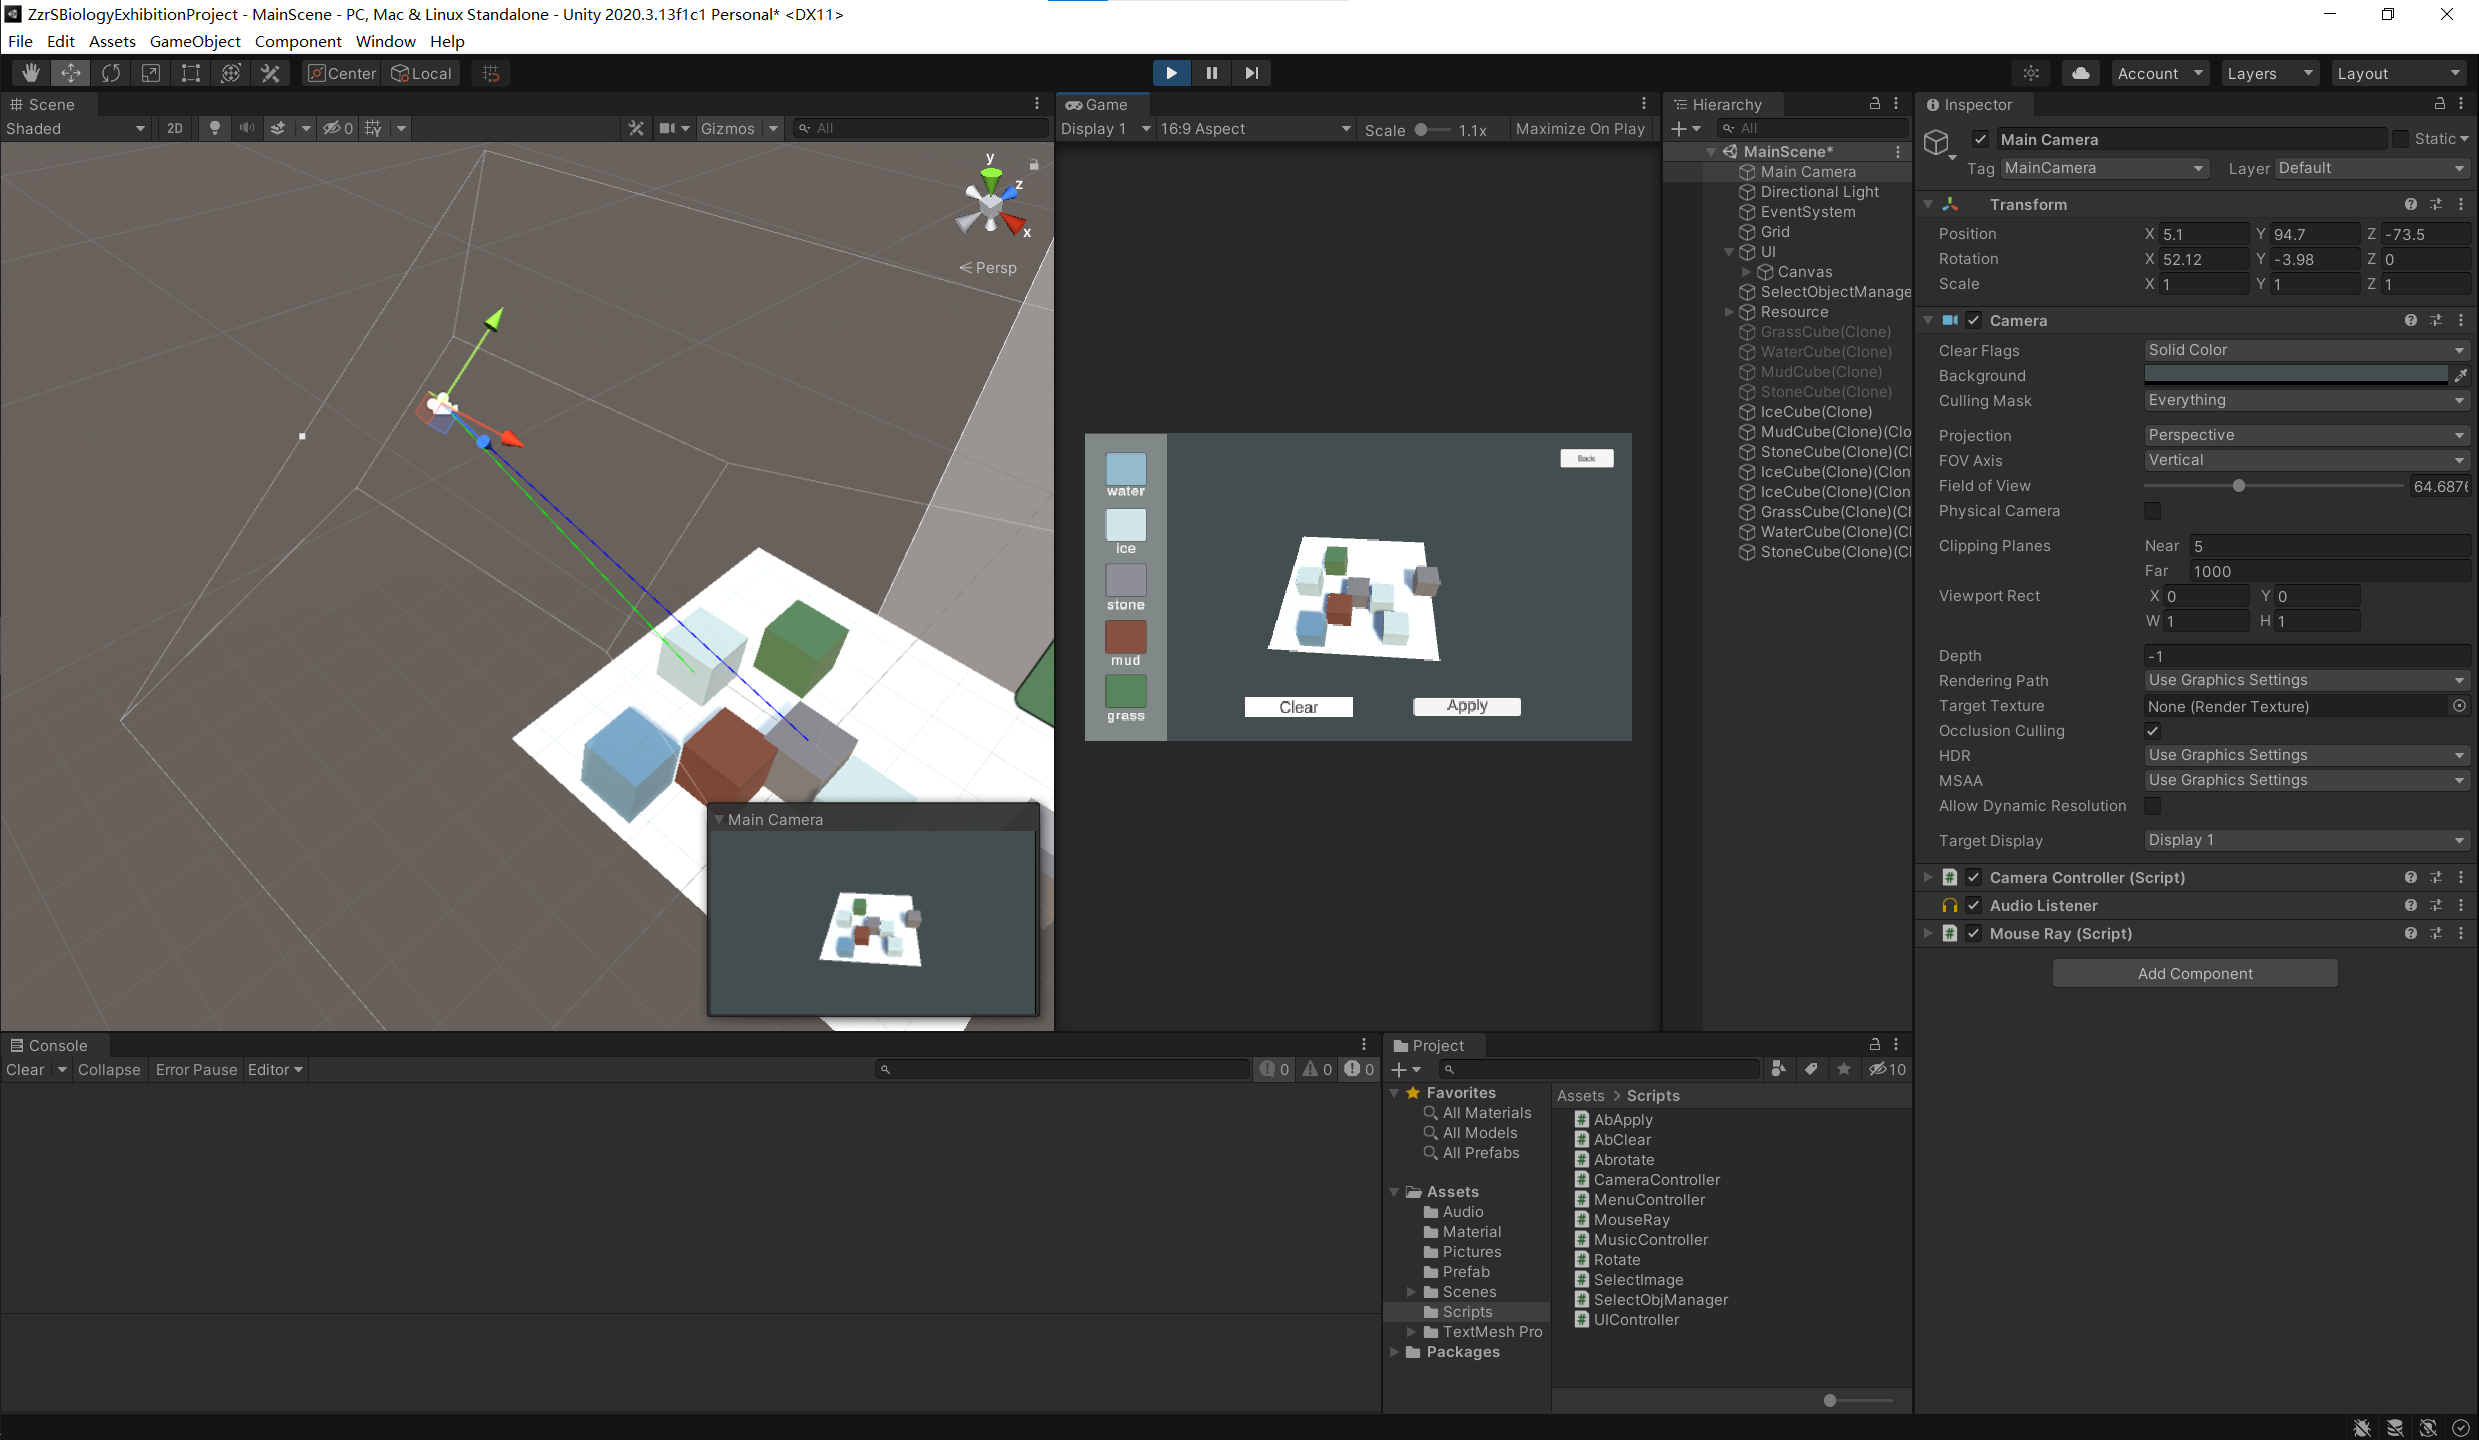This screenshot has width=2479, height=1440.
Task: Add new object in Hierarchy plus
Action: 1686,128
